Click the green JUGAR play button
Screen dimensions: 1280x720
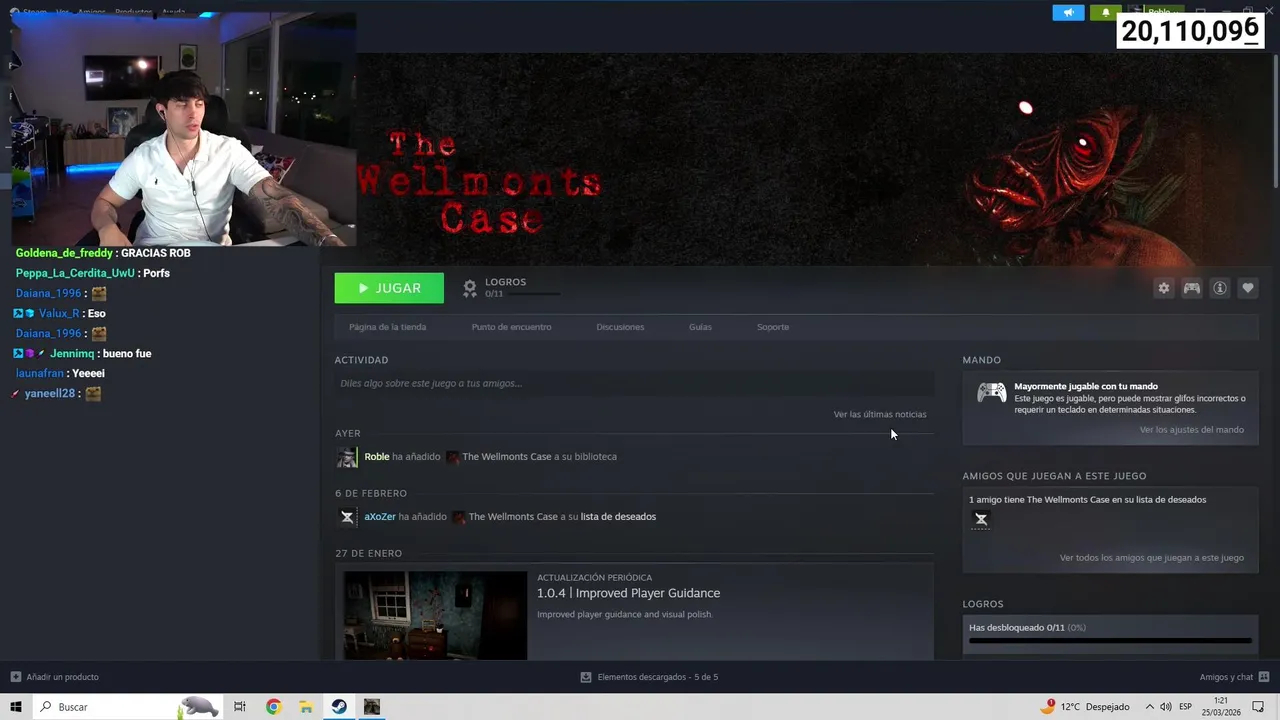click(x=389, y=288)
